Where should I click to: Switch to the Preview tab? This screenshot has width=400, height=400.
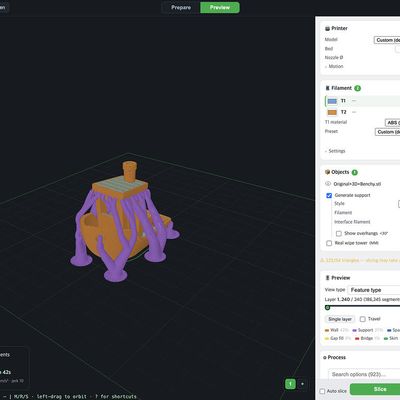click(x=220, y=7)
